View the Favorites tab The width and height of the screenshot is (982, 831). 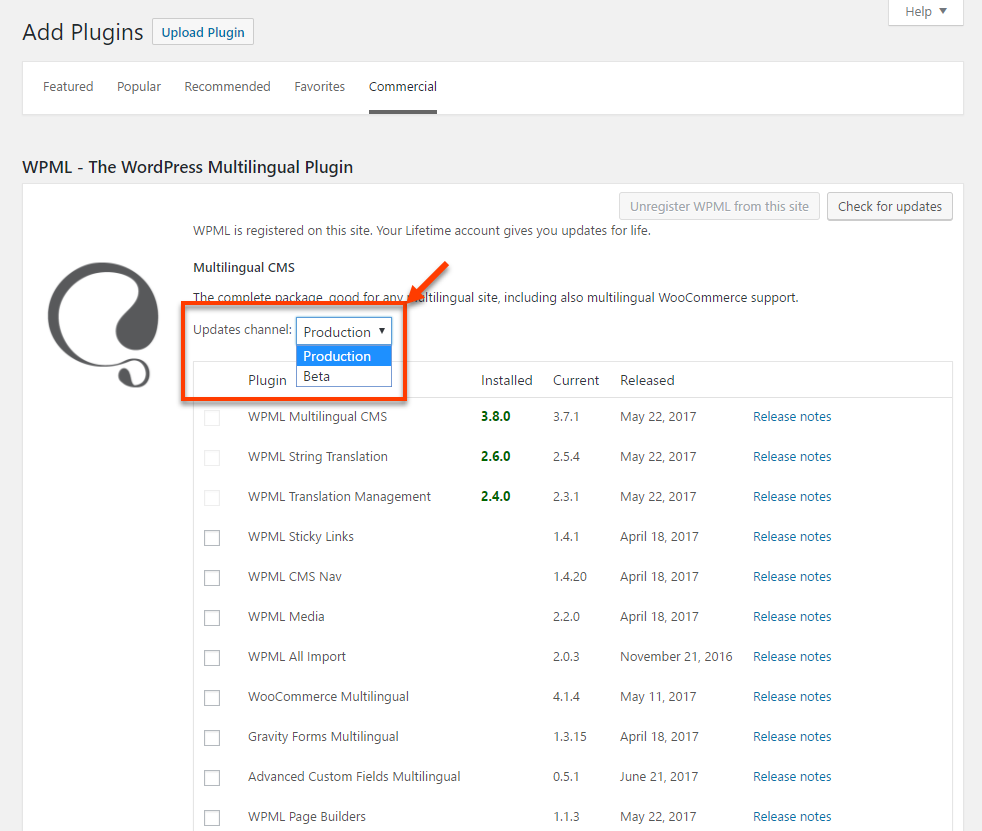[x=319, y=86]
